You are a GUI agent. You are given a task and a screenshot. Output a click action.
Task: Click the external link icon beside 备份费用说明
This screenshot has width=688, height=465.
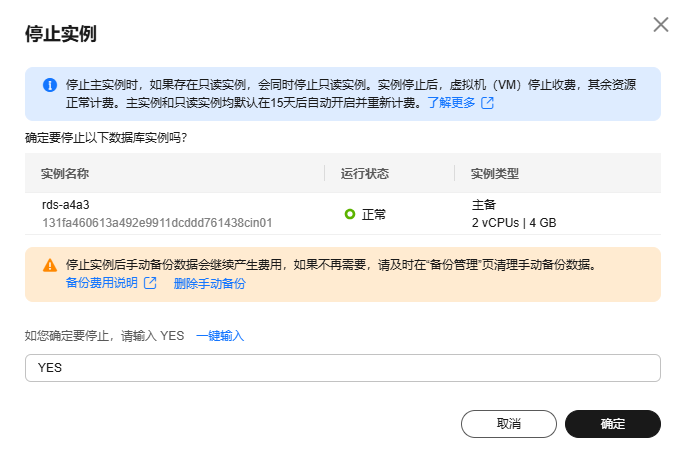coord(150,283)
